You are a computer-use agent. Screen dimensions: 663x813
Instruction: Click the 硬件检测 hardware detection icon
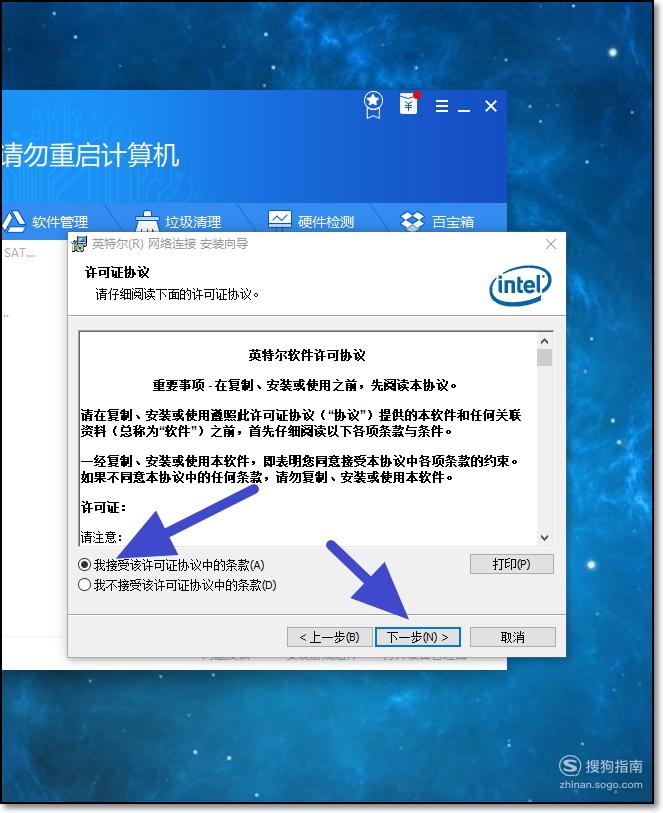point(280,221)
